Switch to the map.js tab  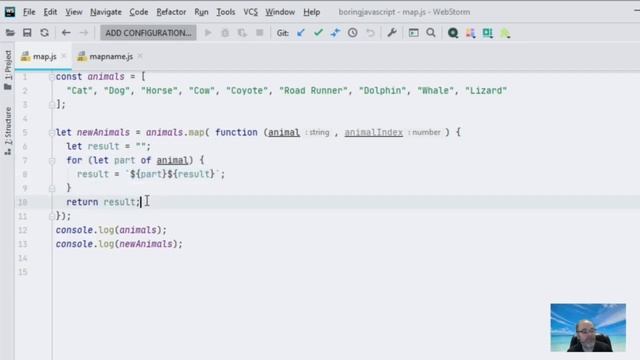point(44,56)
